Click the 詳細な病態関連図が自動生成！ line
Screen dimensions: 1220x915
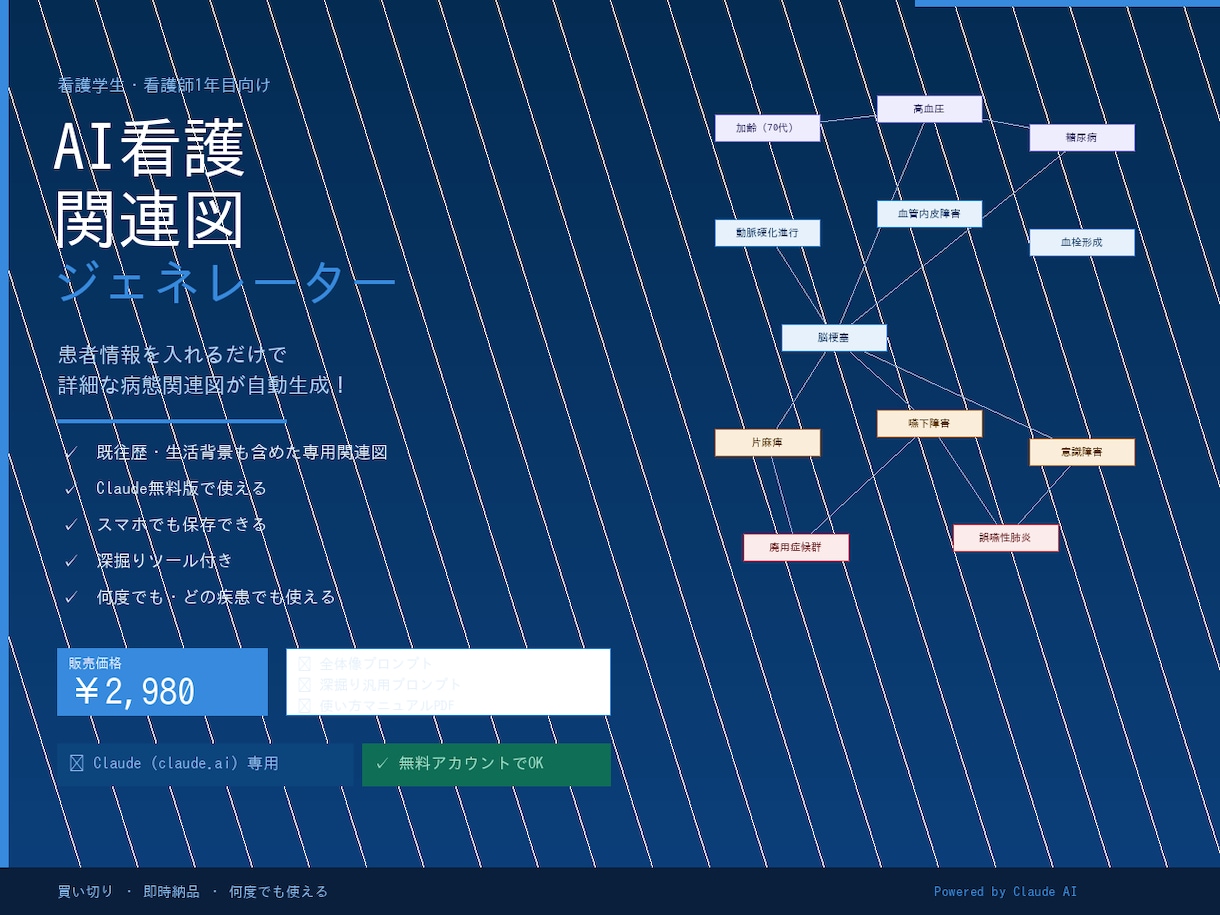click(x=203, y=386)
